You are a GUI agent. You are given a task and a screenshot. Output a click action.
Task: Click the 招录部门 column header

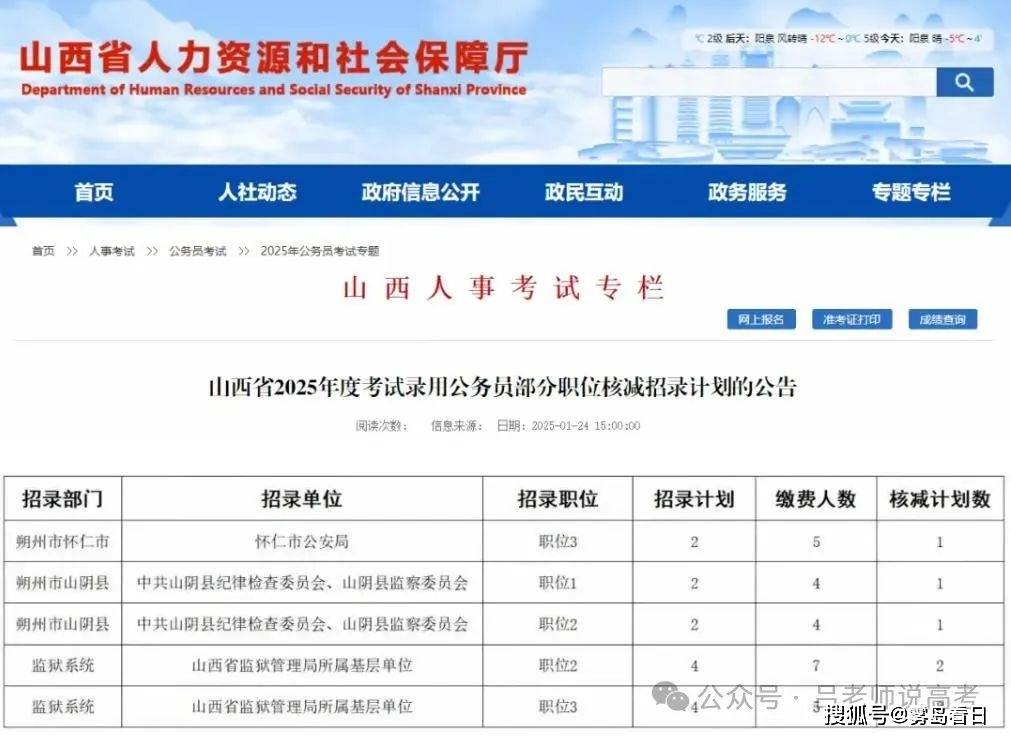pyautogui.click(x=63, y=498)
